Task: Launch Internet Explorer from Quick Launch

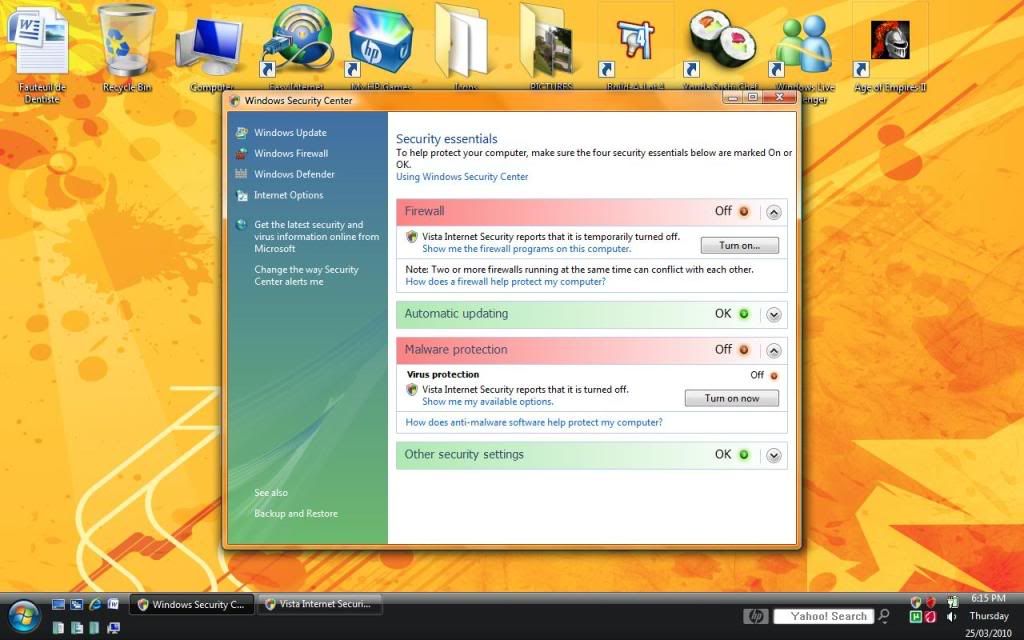Action: (95, 605)
